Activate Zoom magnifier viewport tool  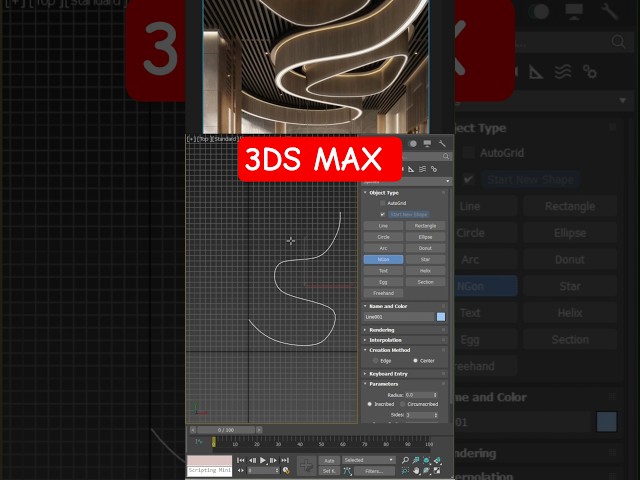point(405,460)
